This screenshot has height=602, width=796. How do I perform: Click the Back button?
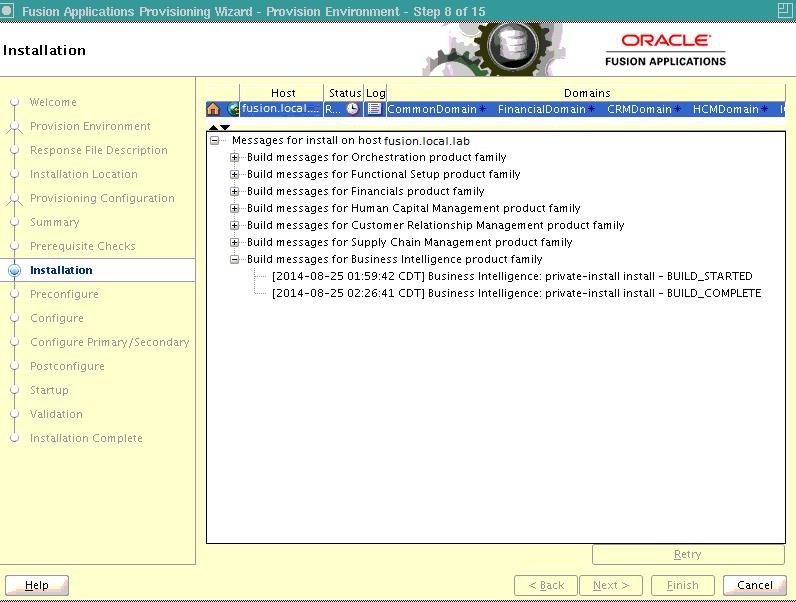coord(546,585)
